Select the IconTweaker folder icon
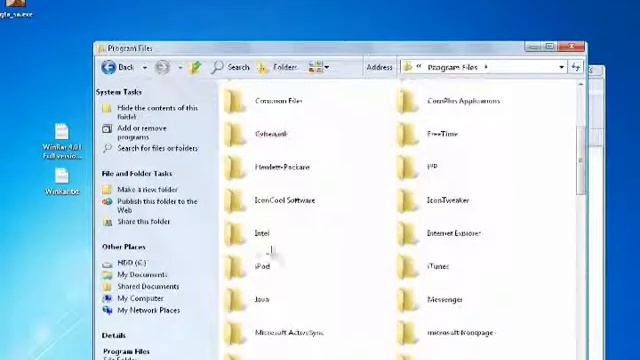Screen dimensions: 640x360 point(407,200)
